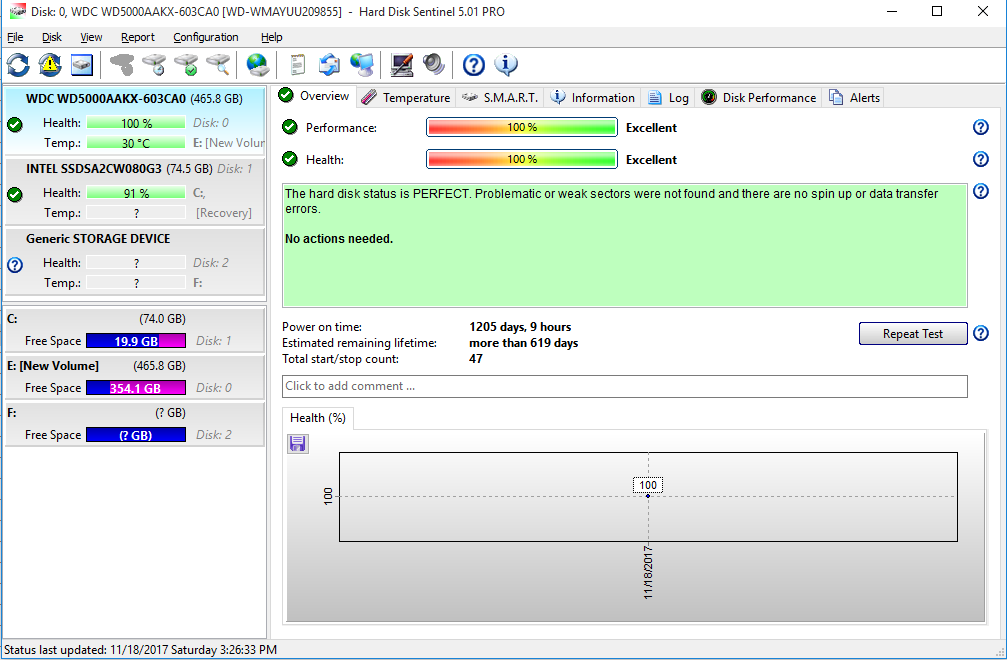Image resolution: width=1007 pixels, height=660 pixels.
Task: Click the notepad report icon in toolbar
Action: (297, 65)
